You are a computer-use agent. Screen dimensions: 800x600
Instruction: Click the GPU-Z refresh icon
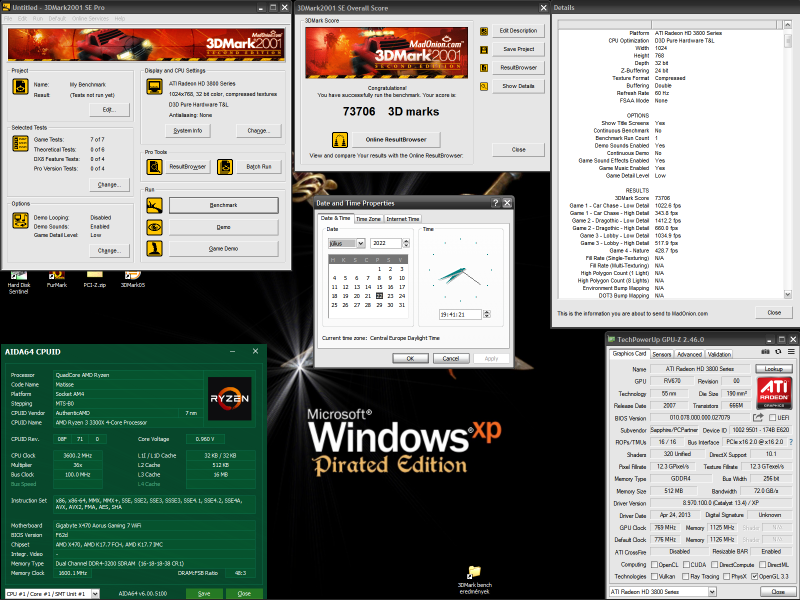click(x=778, y=352)
